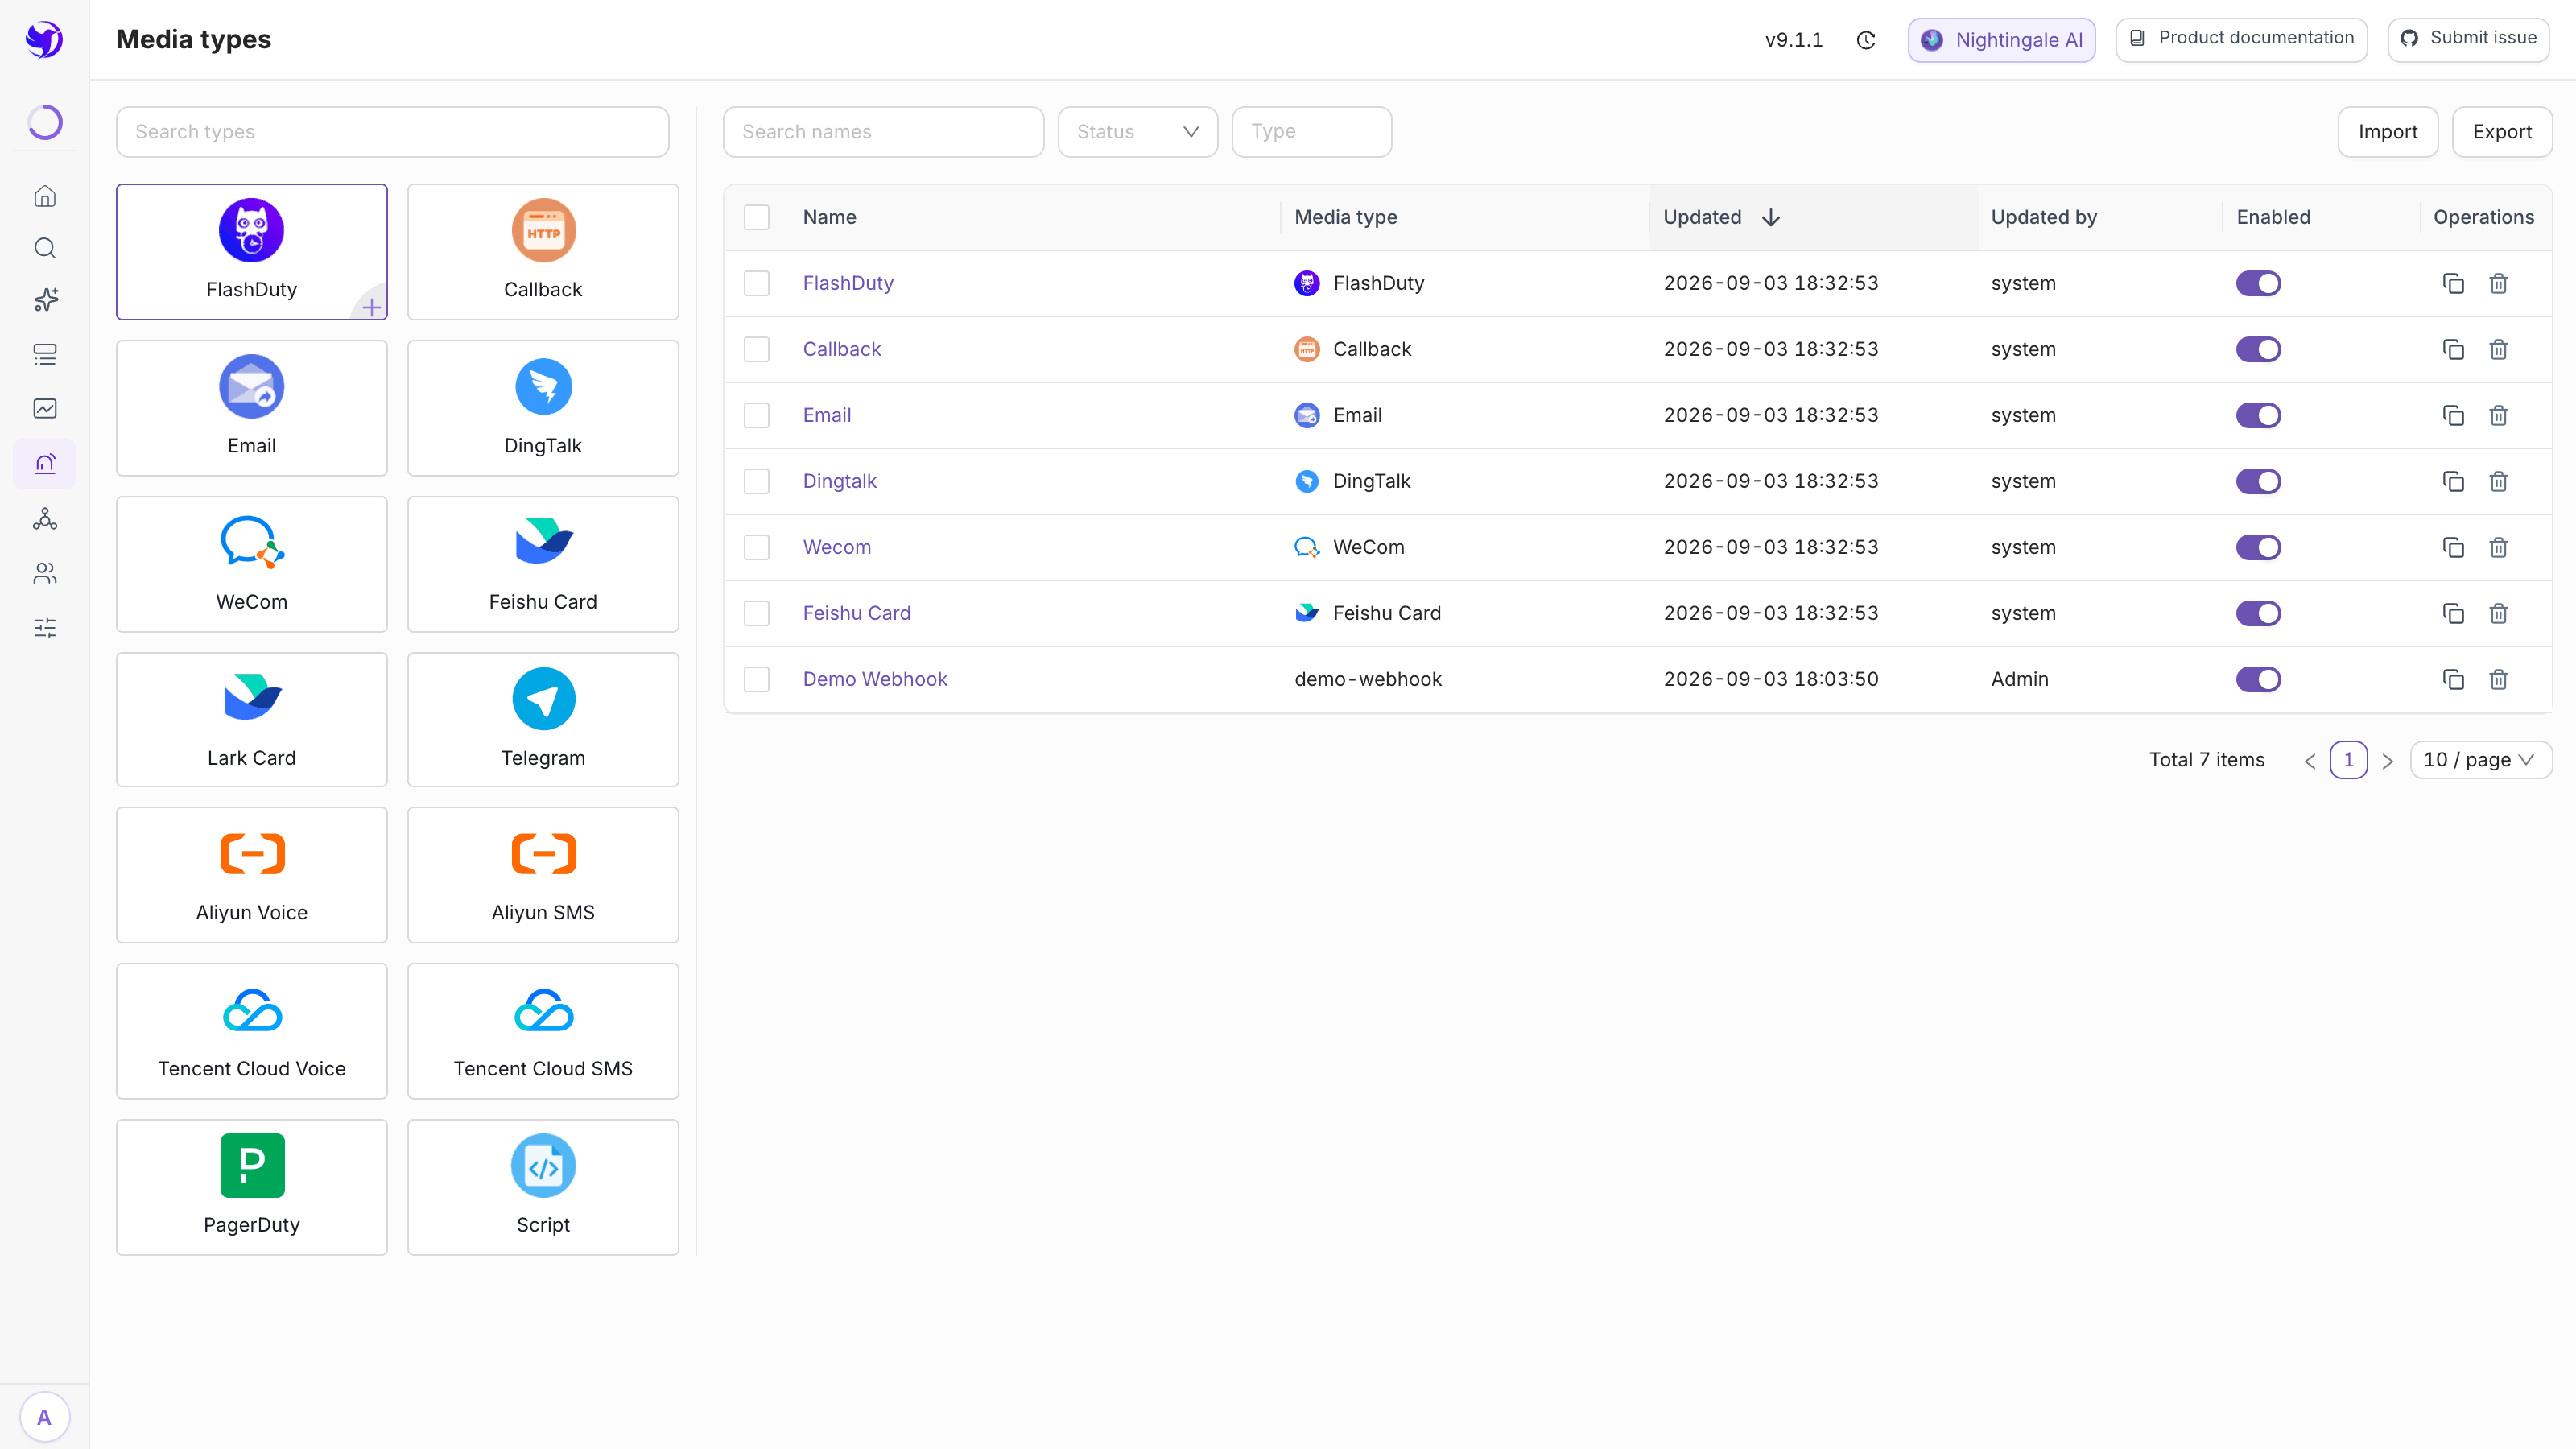The height and width of the screenshot is (1449, 2576).
Task: Open the Status filter dropdown
Action: (x=1138, y=132)
